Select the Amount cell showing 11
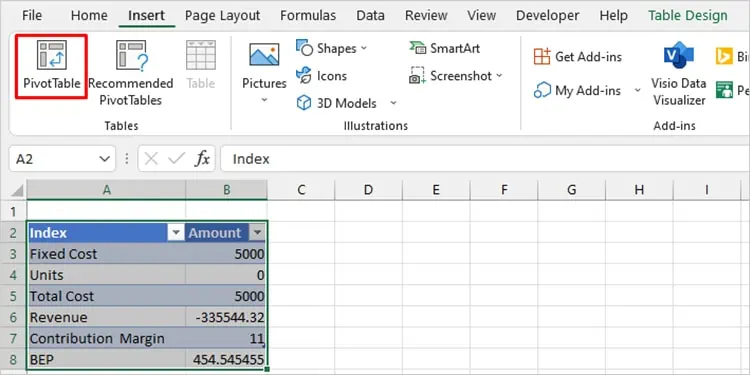This screenshot has height=375, width=750. (x=226, y=338)
